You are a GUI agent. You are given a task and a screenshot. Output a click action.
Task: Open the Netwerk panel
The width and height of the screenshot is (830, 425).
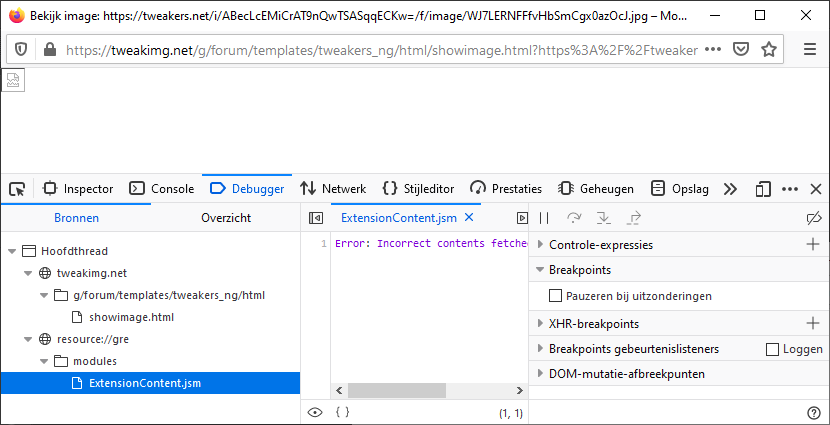tap(333, 189)
